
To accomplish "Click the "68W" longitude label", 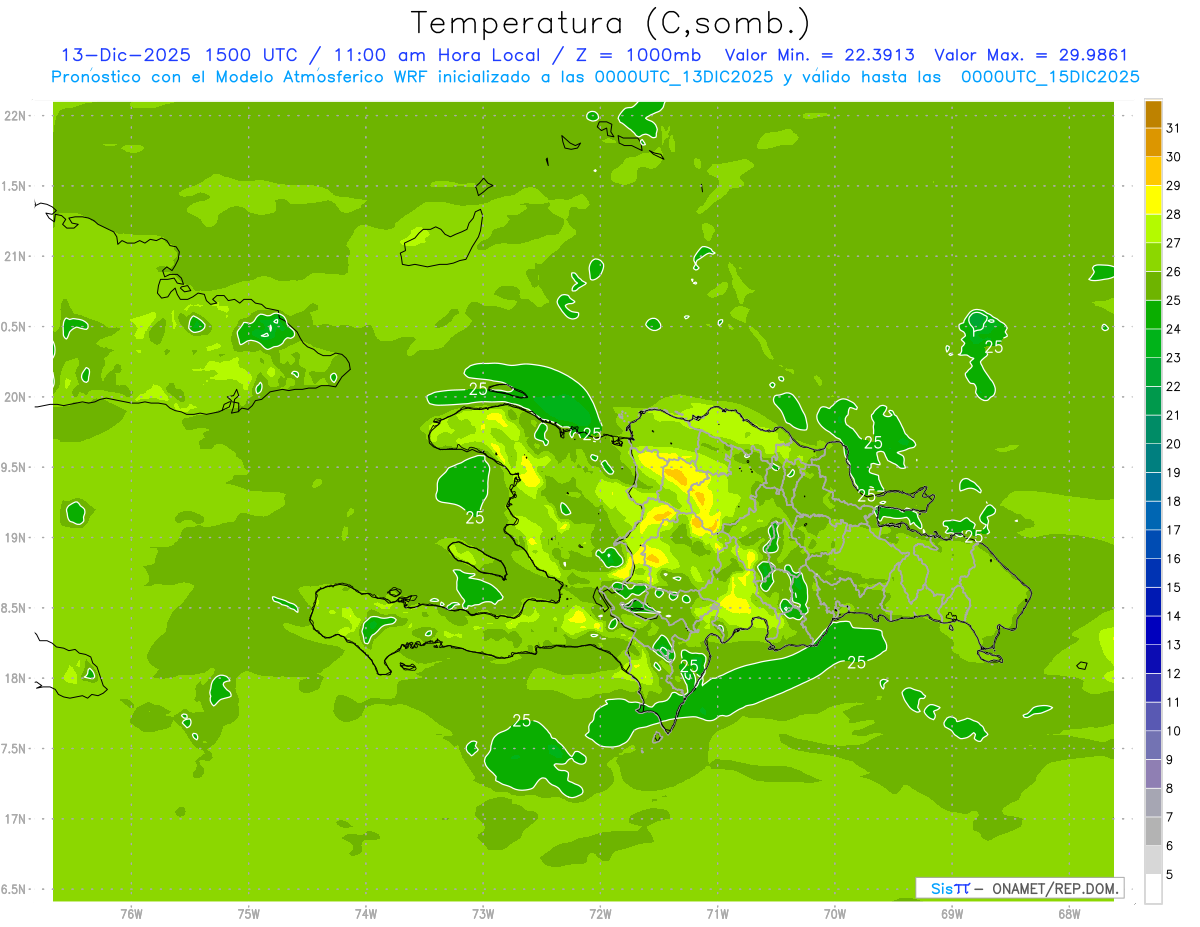I will (1069, 913).
